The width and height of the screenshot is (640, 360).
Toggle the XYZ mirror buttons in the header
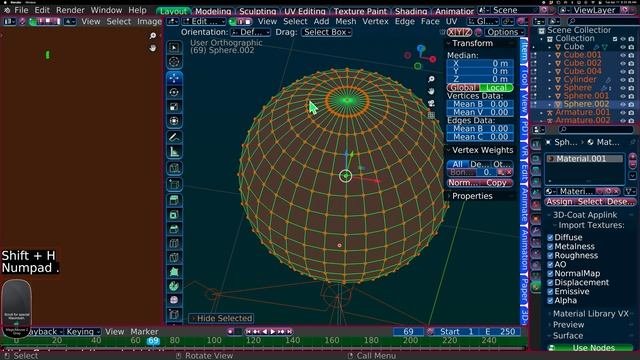pyautogui.click(x=459, y=32)
